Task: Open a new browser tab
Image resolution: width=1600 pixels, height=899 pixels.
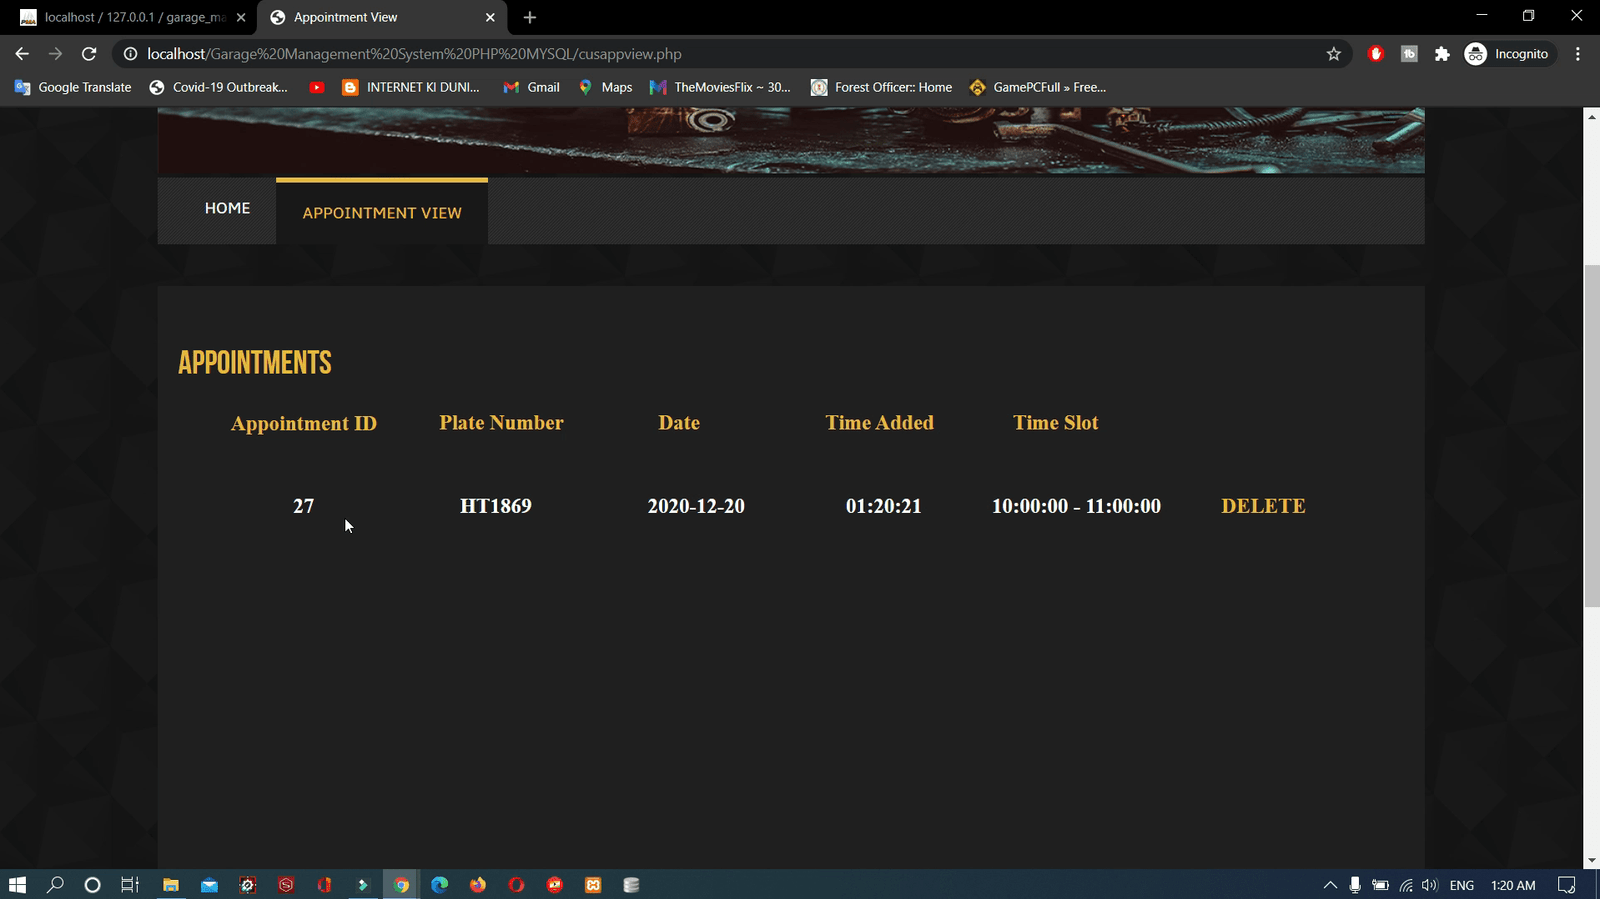Action: [x=529, y=17]
